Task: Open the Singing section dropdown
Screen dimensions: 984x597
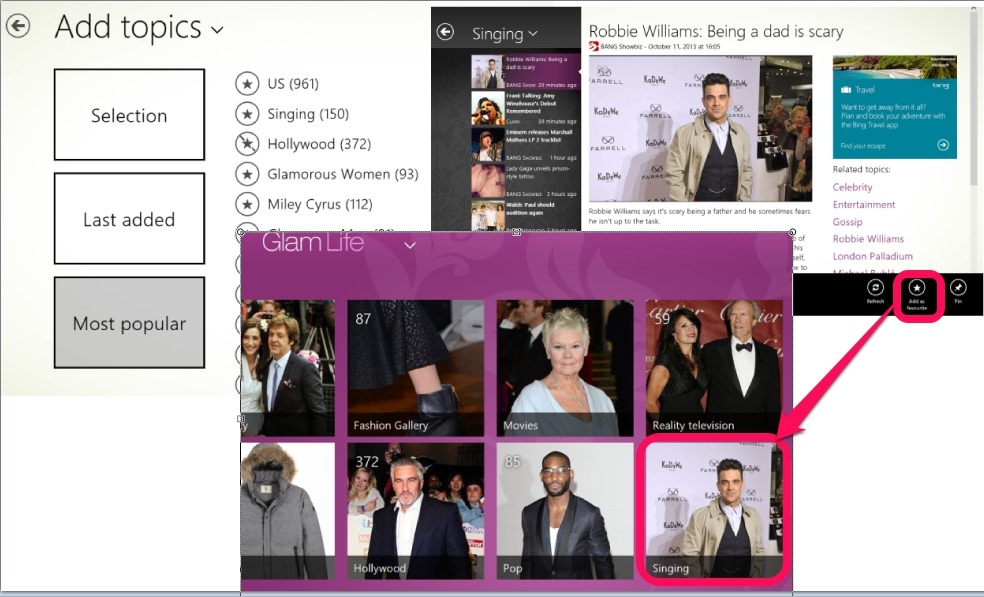Action: 533,33
